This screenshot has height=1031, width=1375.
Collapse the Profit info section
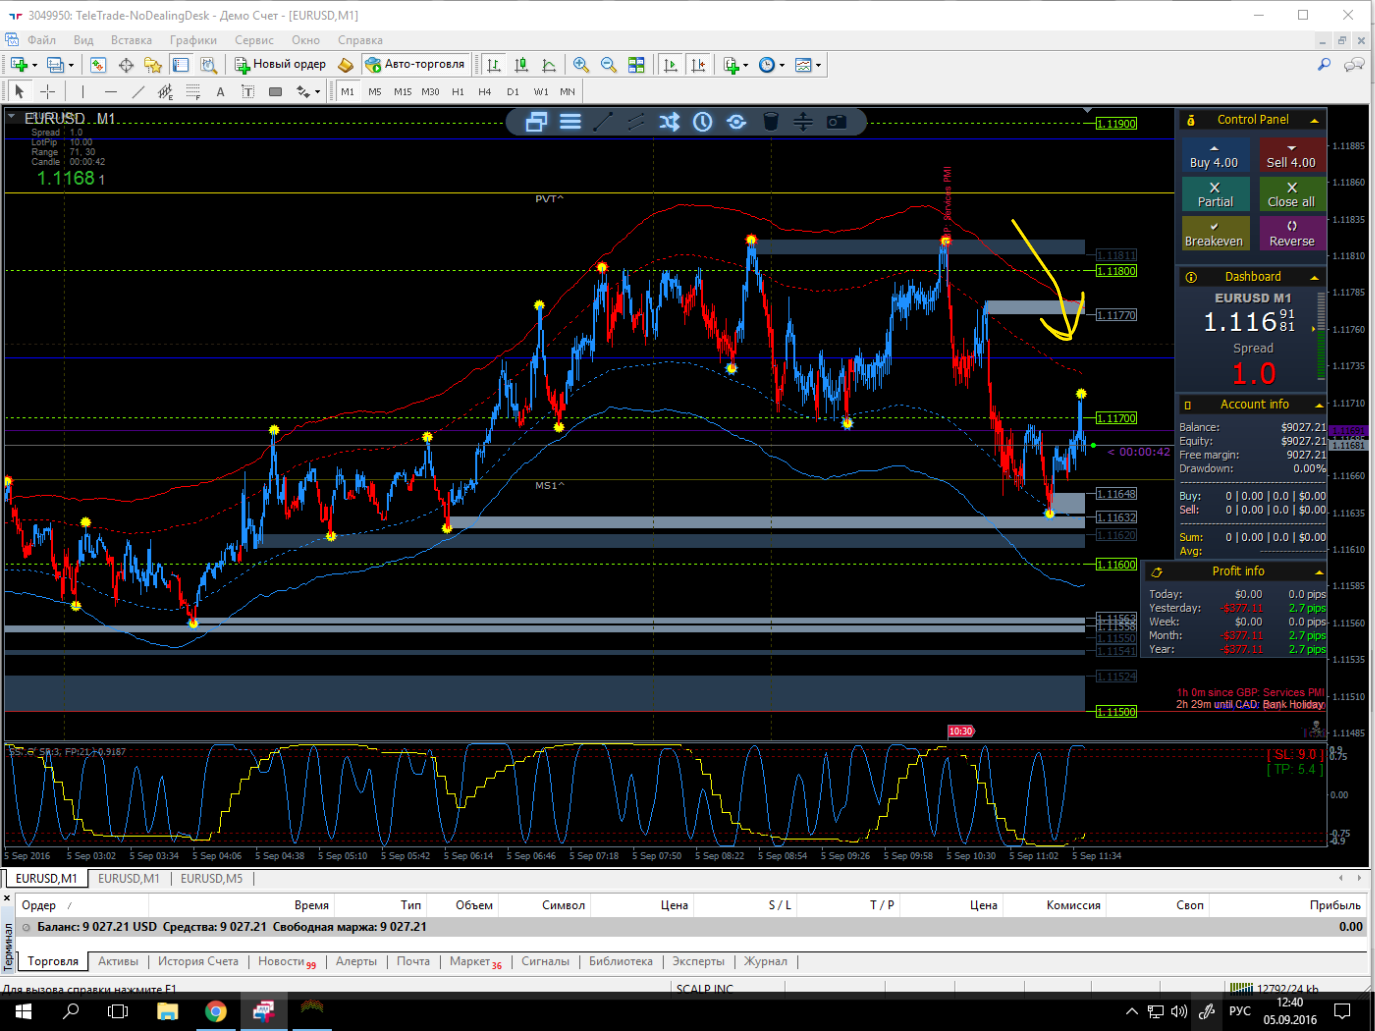pyautogui.click(x=1319, y=572)
